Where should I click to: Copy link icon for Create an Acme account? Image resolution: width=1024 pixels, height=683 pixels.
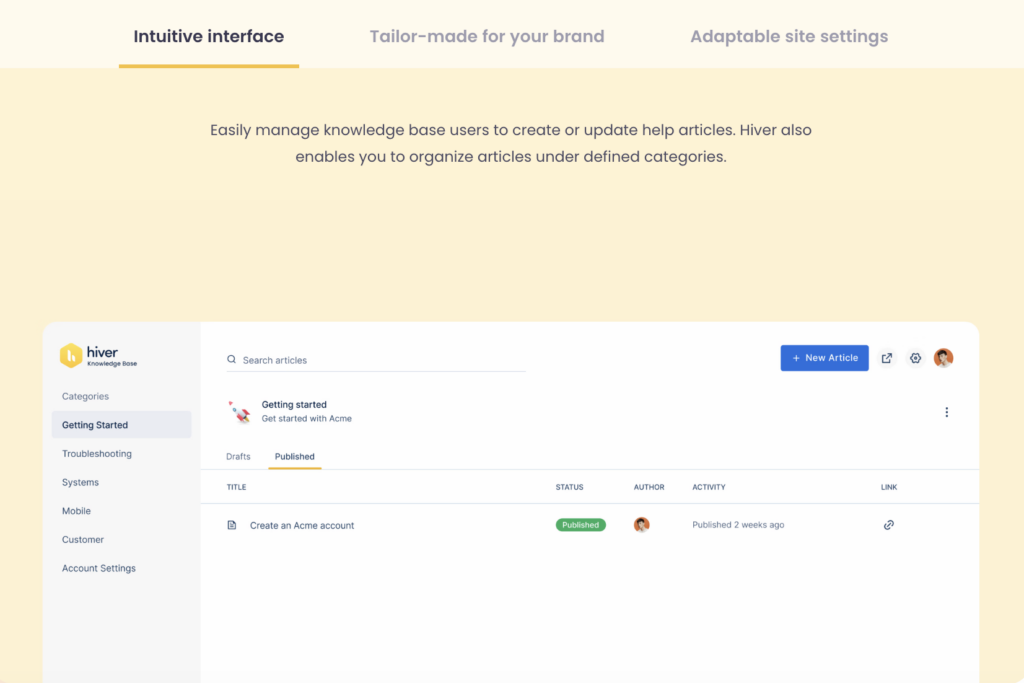pos(888,525)
